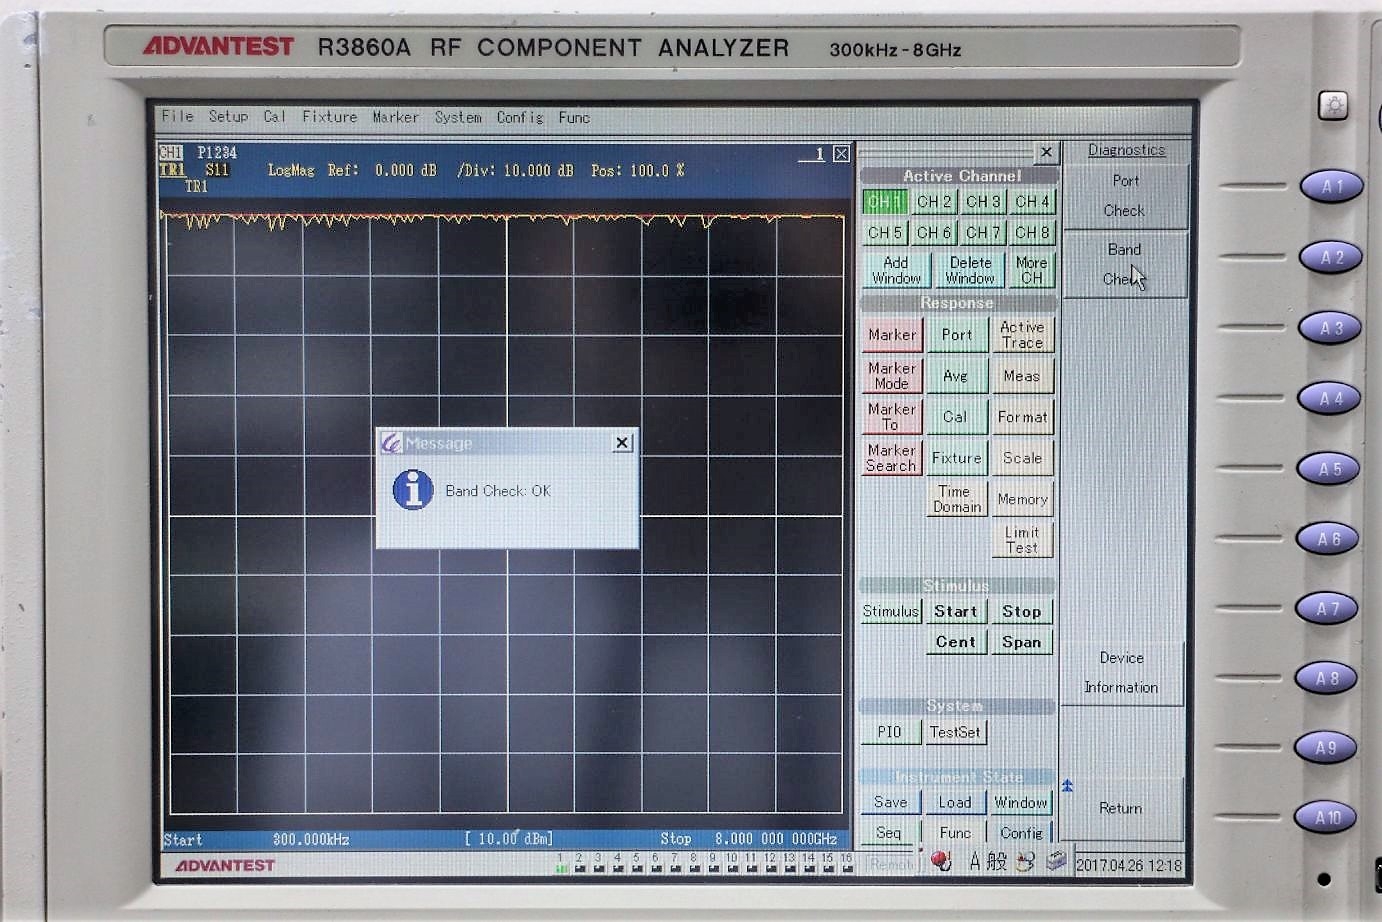
Task: Click the Cent center frequency button
Action: coord(956,642)
